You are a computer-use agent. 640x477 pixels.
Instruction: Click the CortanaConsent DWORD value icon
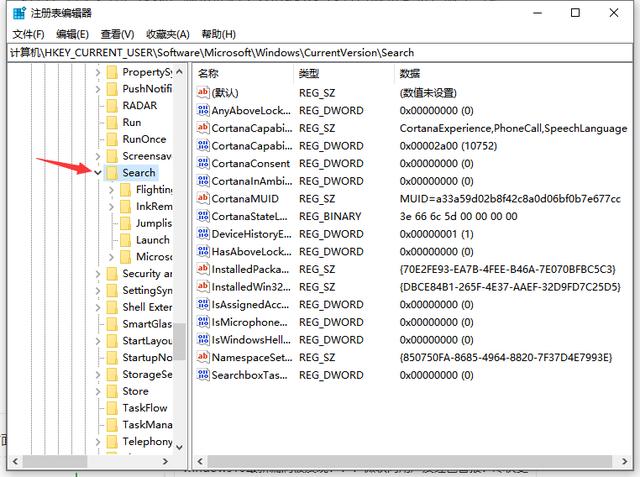coord(203,163)
